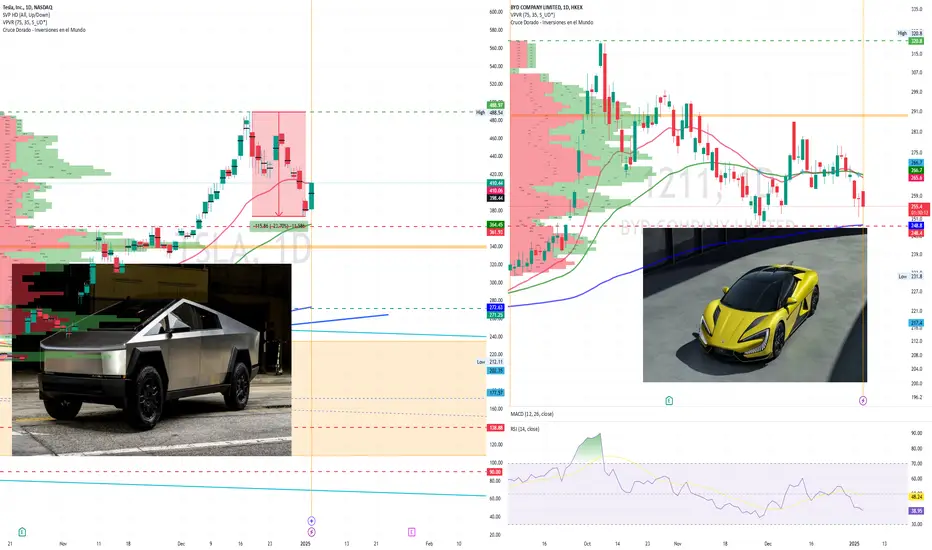The width and height of the screenshot is (932, 550).
Task: Click the red 361.93 price tag
Action: [x=496, y=232]
